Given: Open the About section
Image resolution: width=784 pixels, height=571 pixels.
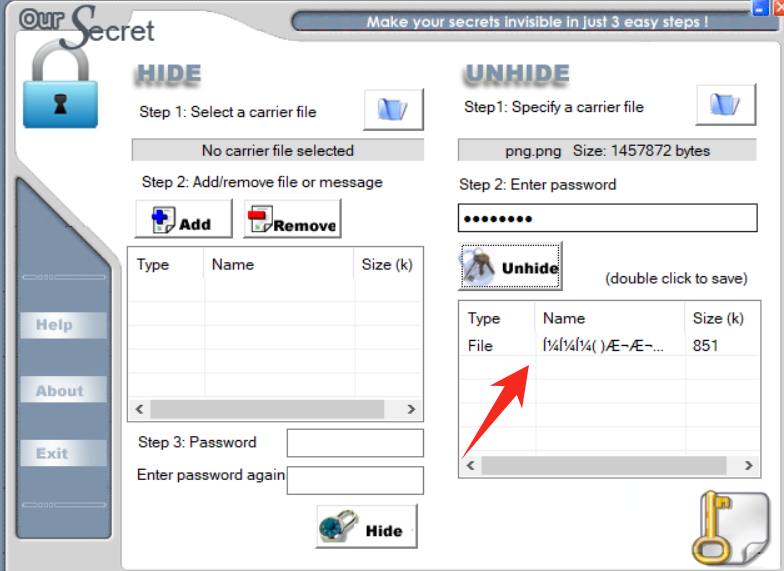Looking at the screenshot, I should [x=64, y=390].
